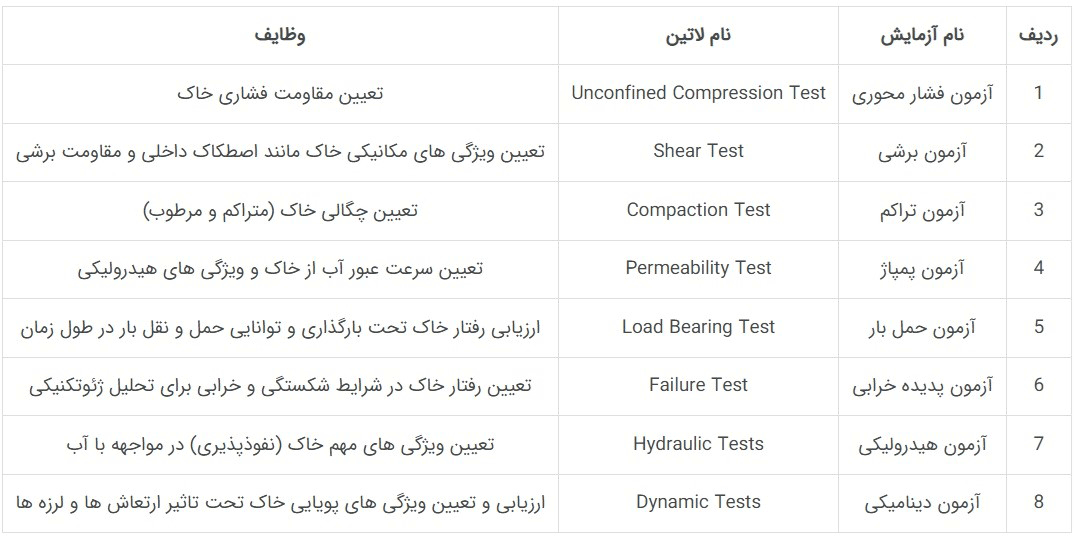The height and width of the screenshot is (541, 1080).
Task: Click the 'آزمون هیدرولیکی' cell
Action: pos(922,445)
